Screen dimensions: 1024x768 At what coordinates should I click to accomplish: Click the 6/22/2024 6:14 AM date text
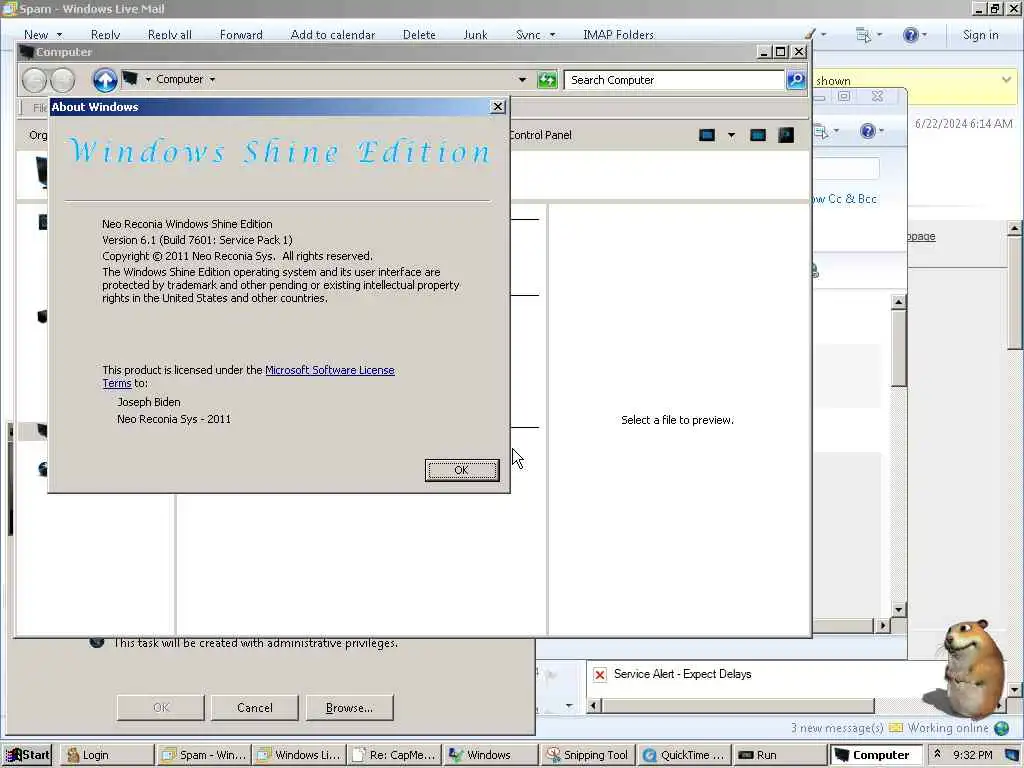[x=963, y=123]
